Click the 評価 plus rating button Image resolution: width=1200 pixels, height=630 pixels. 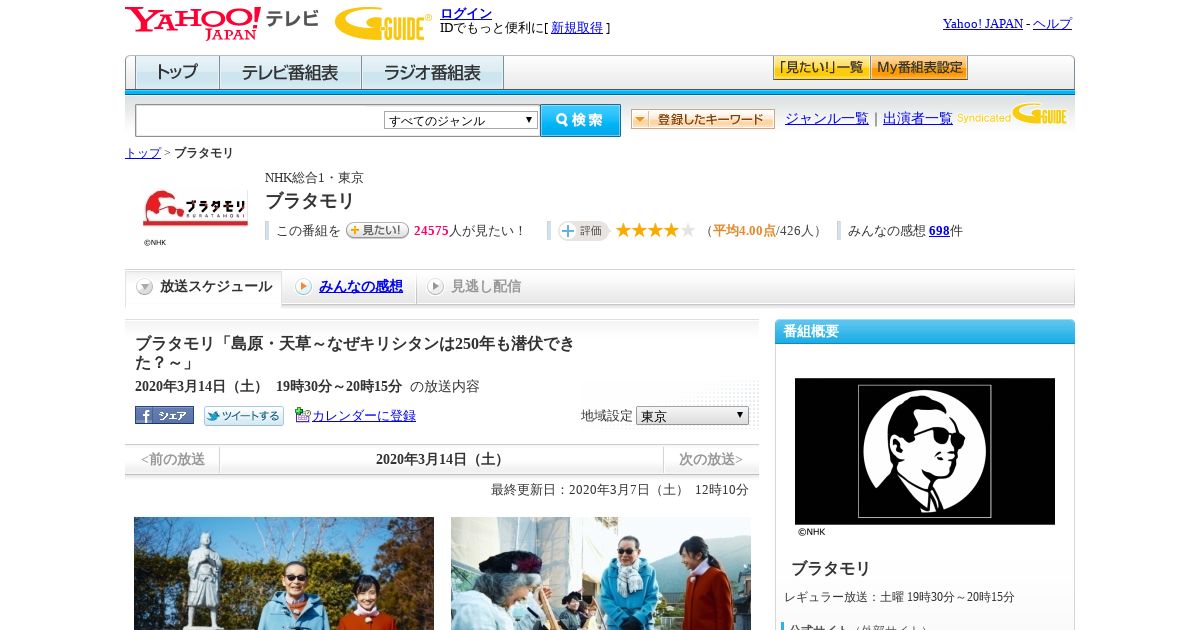click(583, 231)
